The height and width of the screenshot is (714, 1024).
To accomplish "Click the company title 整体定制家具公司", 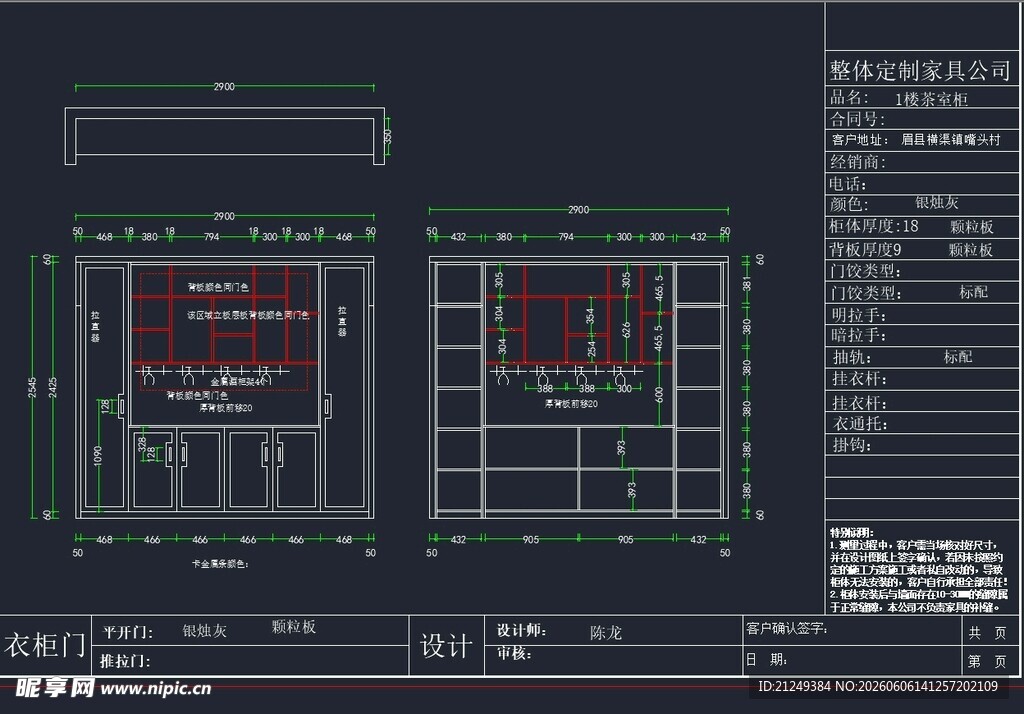I will [x=920, y=71].
